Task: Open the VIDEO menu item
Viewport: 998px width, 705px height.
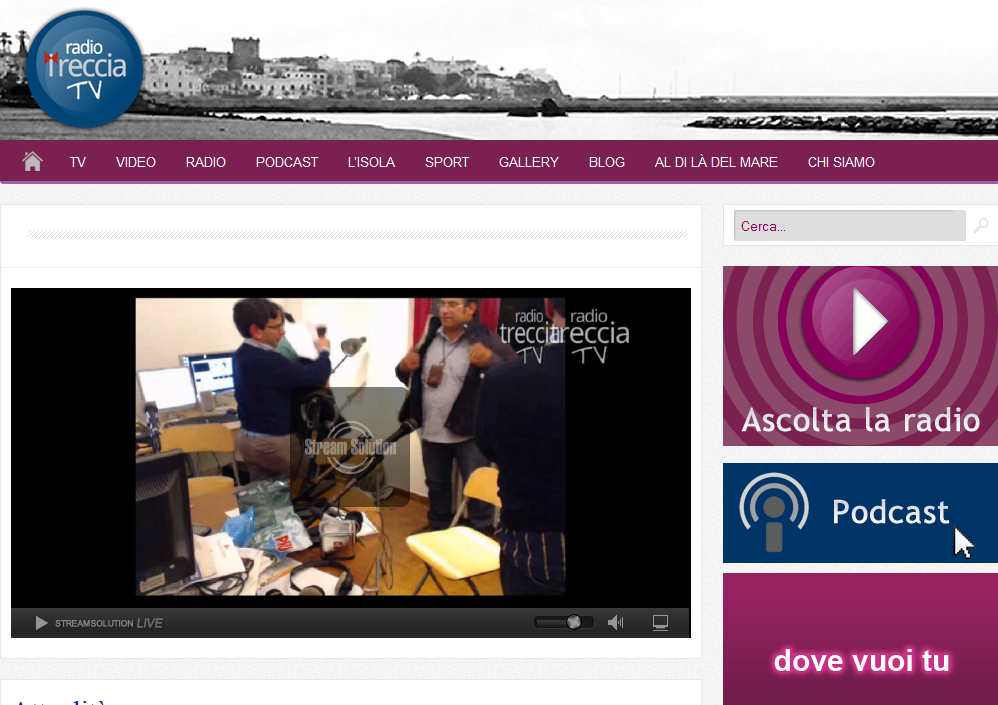Action: click(136, 162)
